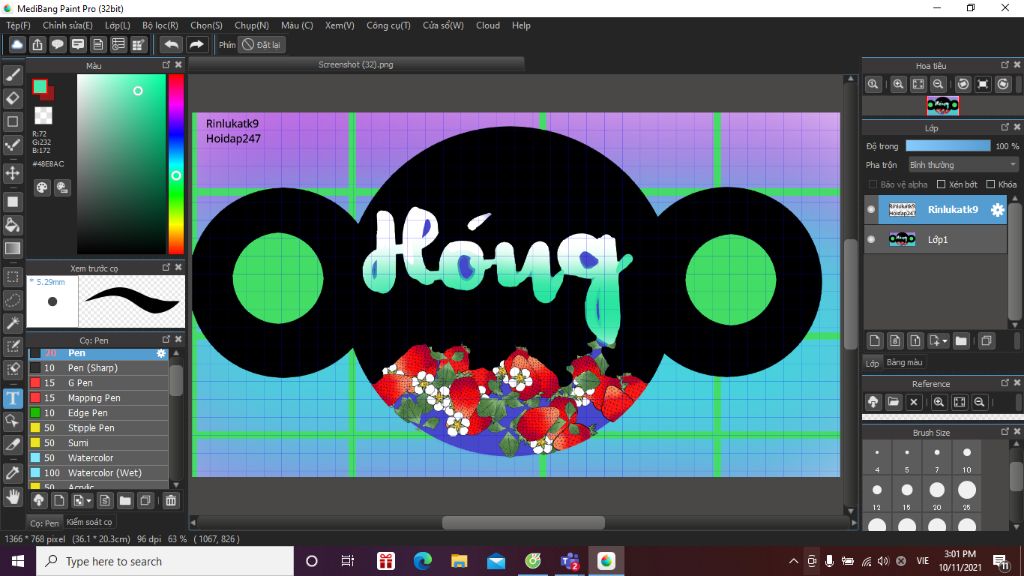Undock the Màu panel with float icon
Image resolution: width=1024 pixels, height=576 pixels.
(x=166, y=65)
